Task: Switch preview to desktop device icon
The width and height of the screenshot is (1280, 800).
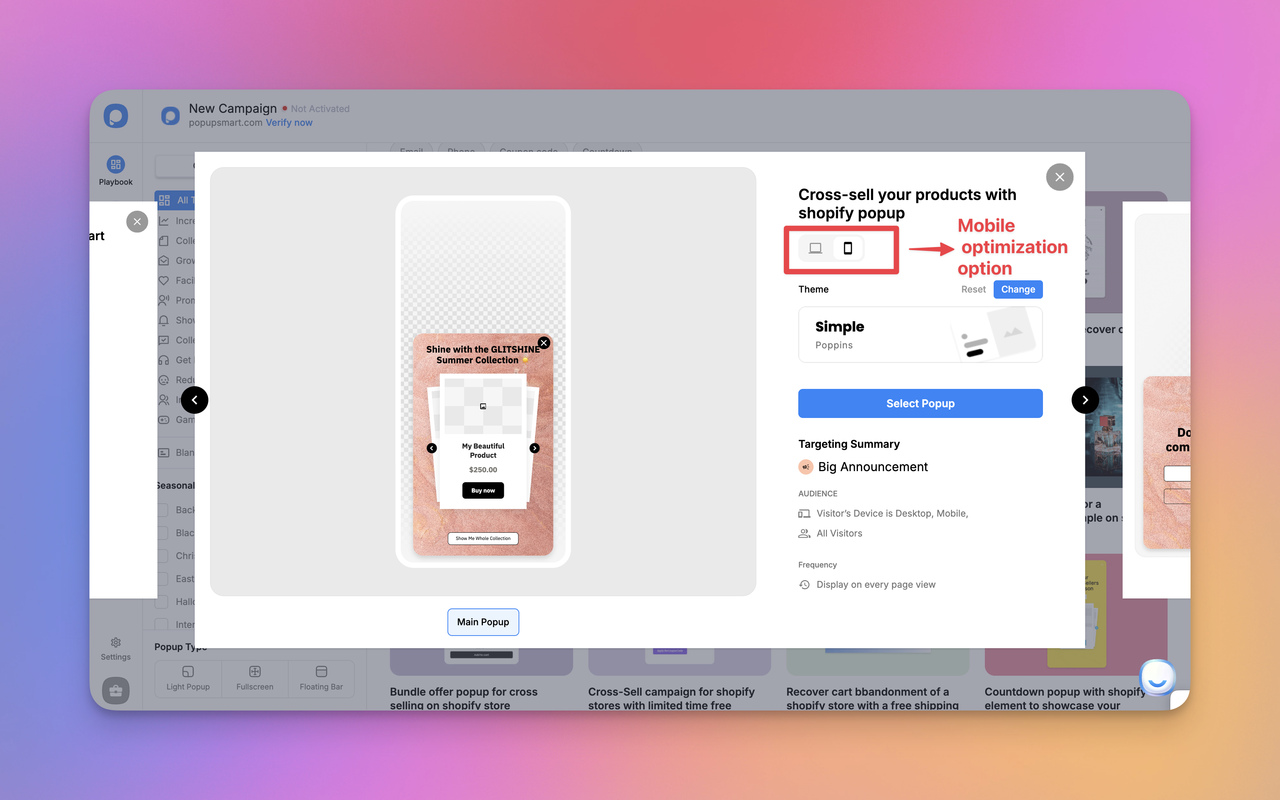Action: (x=816, y=249)
